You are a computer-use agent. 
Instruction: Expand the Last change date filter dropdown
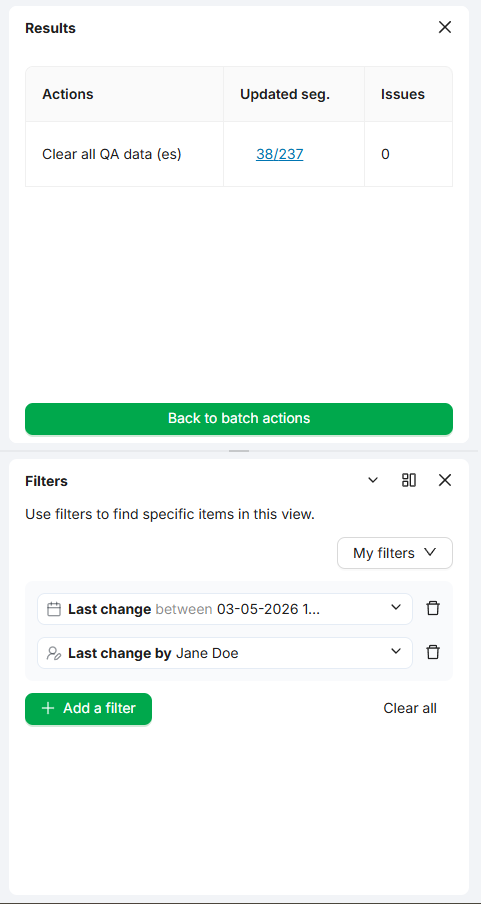coord(396,608)
